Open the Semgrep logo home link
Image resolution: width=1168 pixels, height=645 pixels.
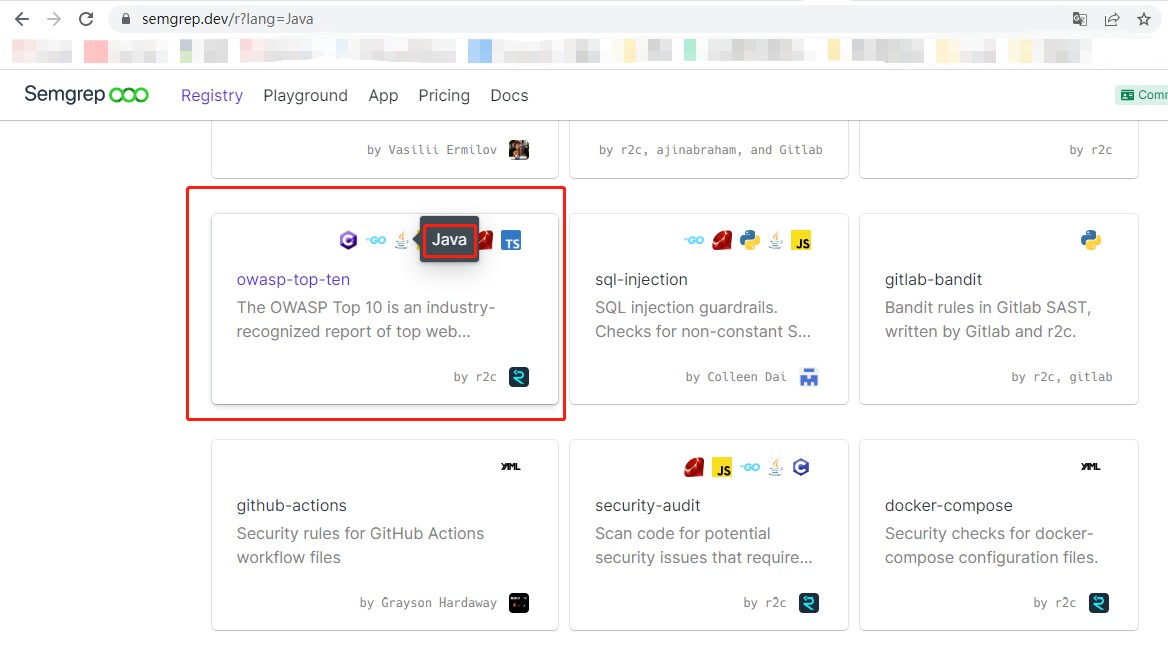[x=86, y=95]
